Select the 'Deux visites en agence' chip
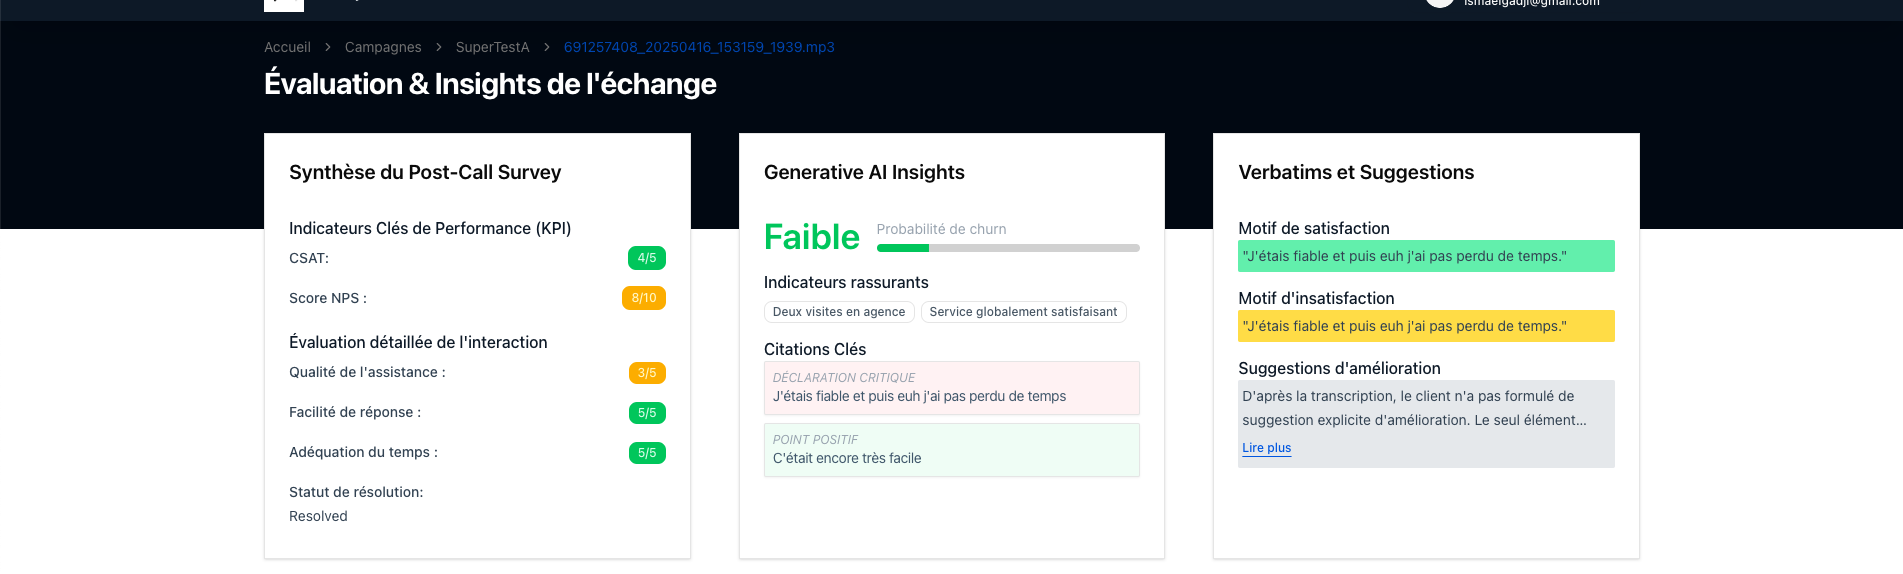The width and height of the screenshot is (1903, 574). [838, 312]
